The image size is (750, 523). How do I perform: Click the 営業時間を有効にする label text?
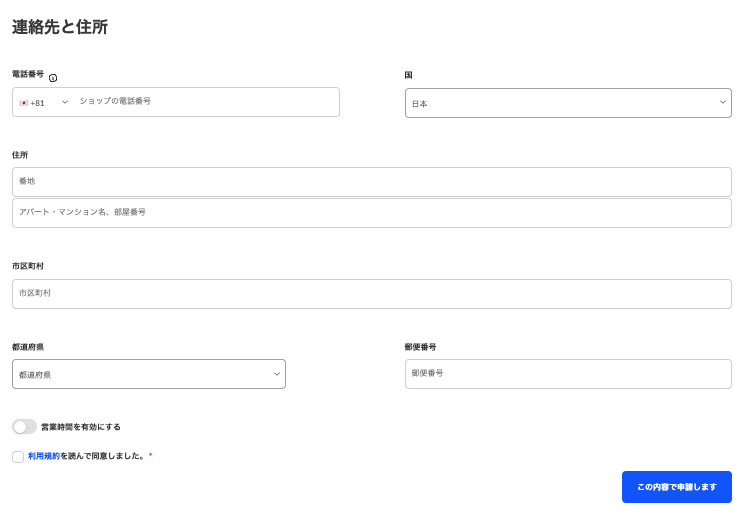pyautogui.click(x=81, y=427)
